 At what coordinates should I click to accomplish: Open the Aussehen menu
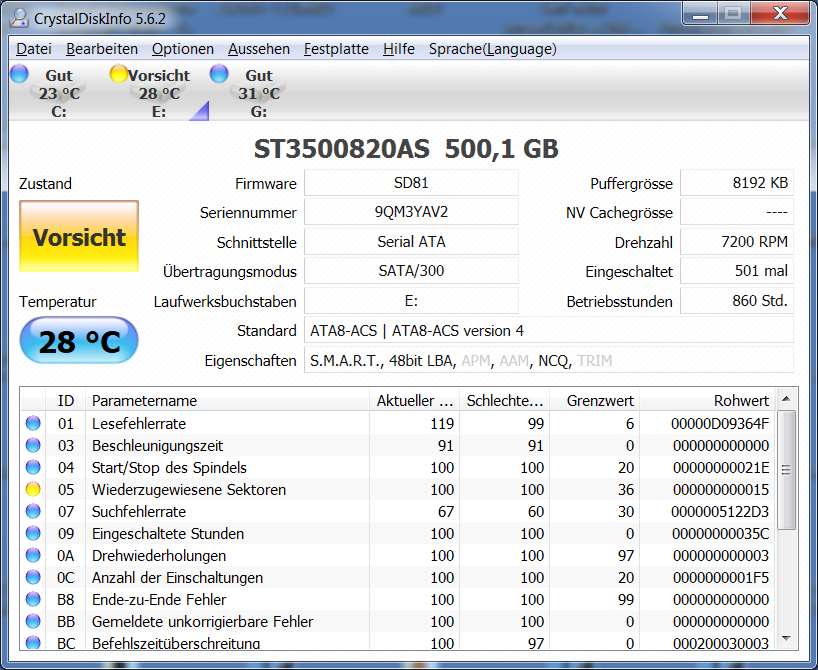pyautogui.click(x=259, y=49)
